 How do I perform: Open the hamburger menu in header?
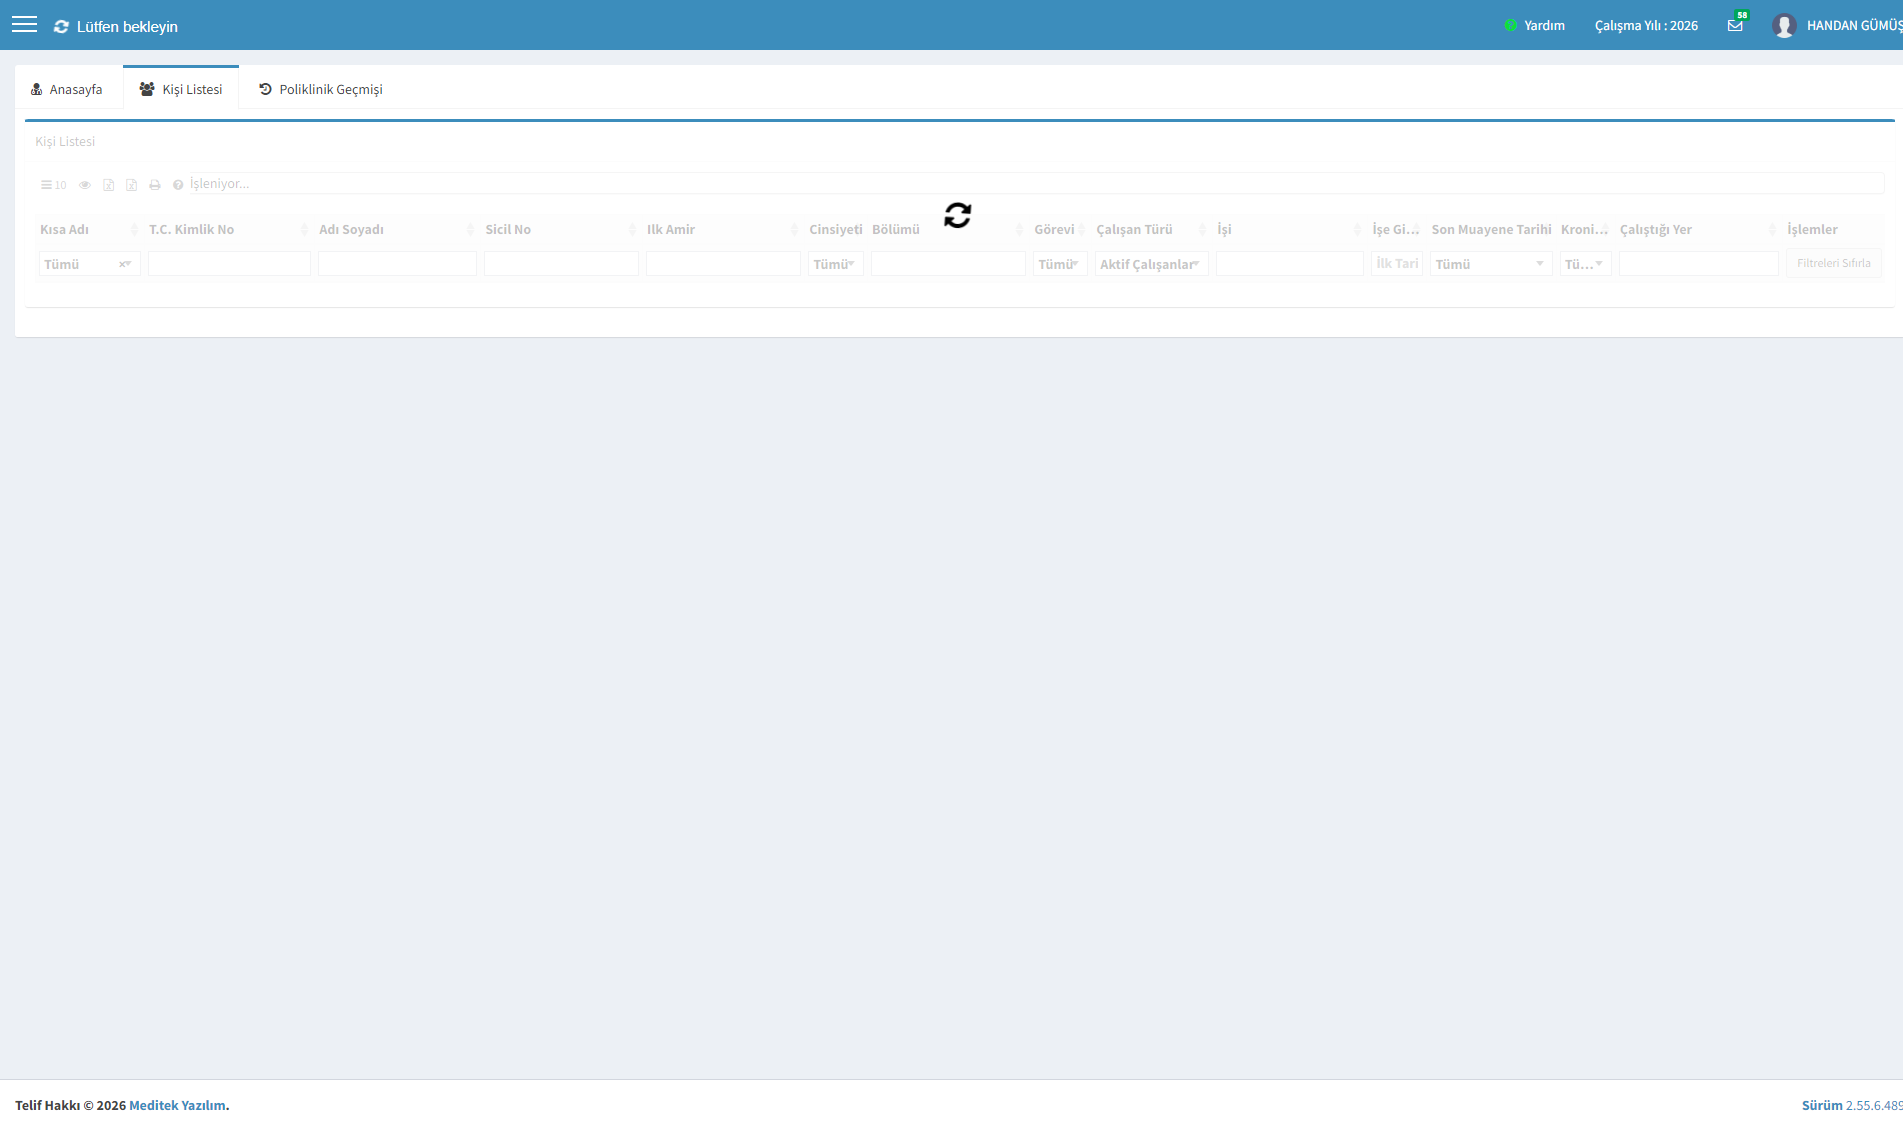click(25, 25)
